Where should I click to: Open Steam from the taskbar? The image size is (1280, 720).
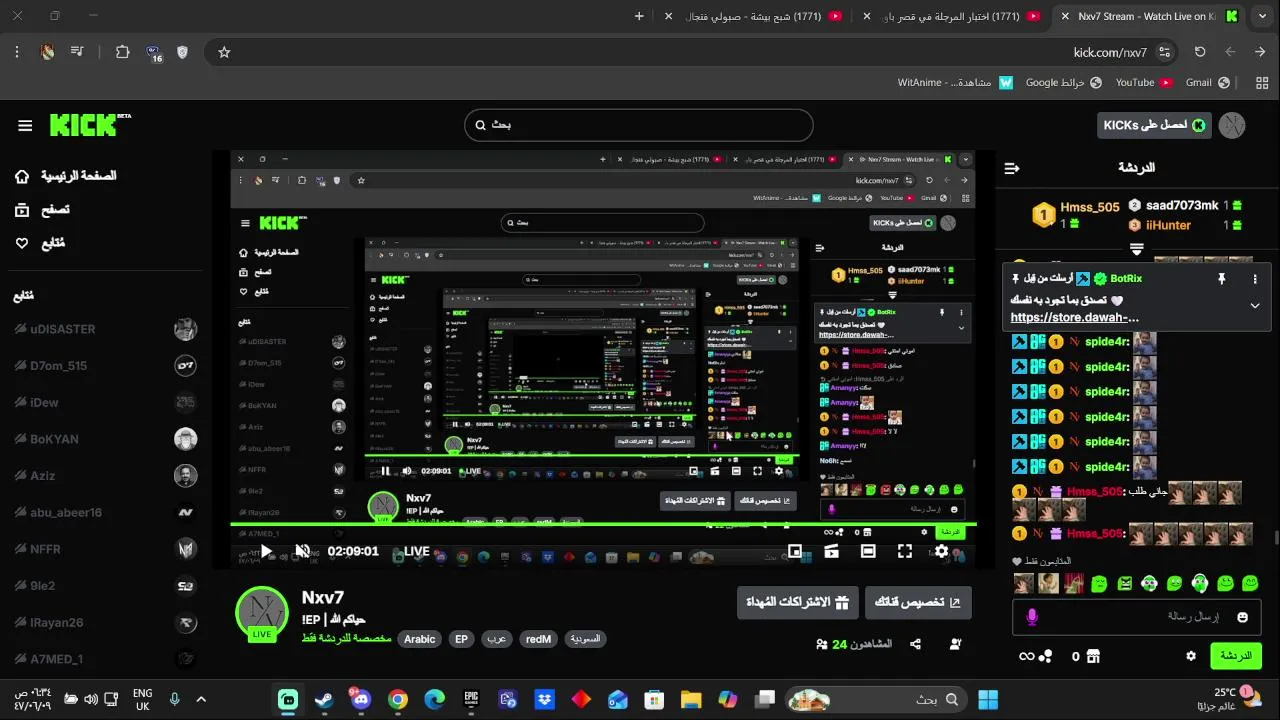(x=324, y=699)
